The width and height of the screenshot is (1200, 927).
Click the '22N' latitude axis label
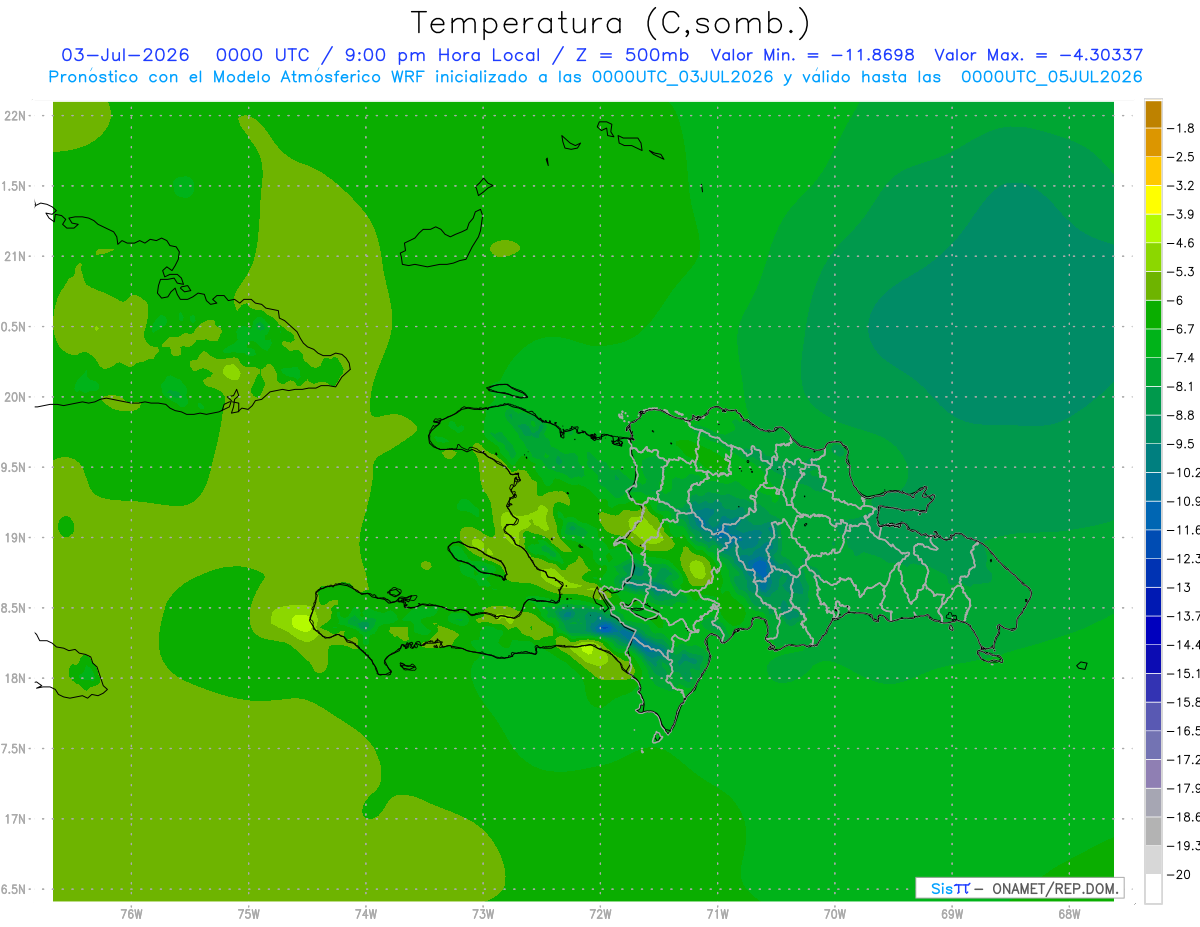click(16, 115)
